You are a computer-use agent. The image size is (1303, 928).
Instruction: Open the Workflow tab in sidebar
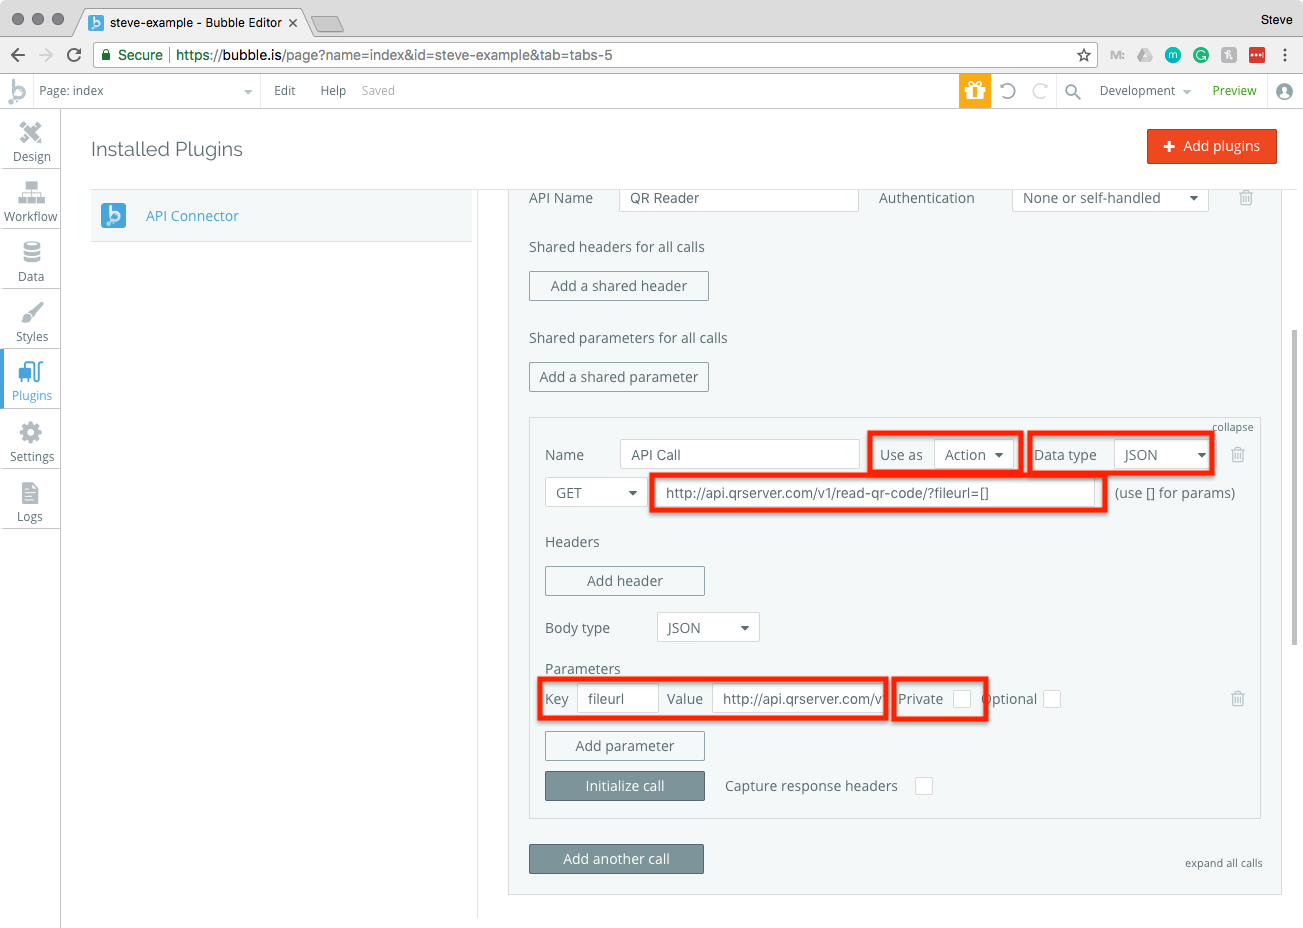(x=31, y=201)
